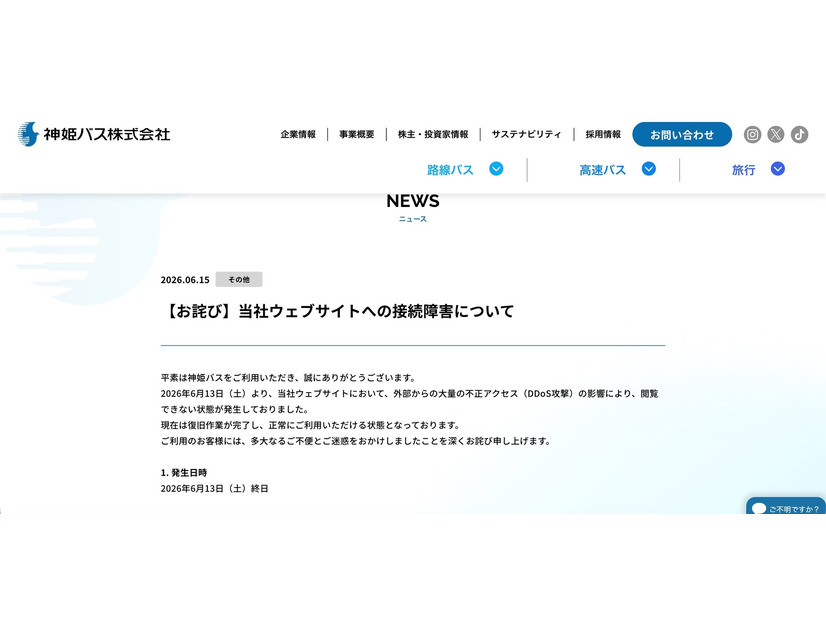Click the 神姫バス株式会社 logo
Image resolution: width=826 pixels, height=620 pixels.
[94, 134]
